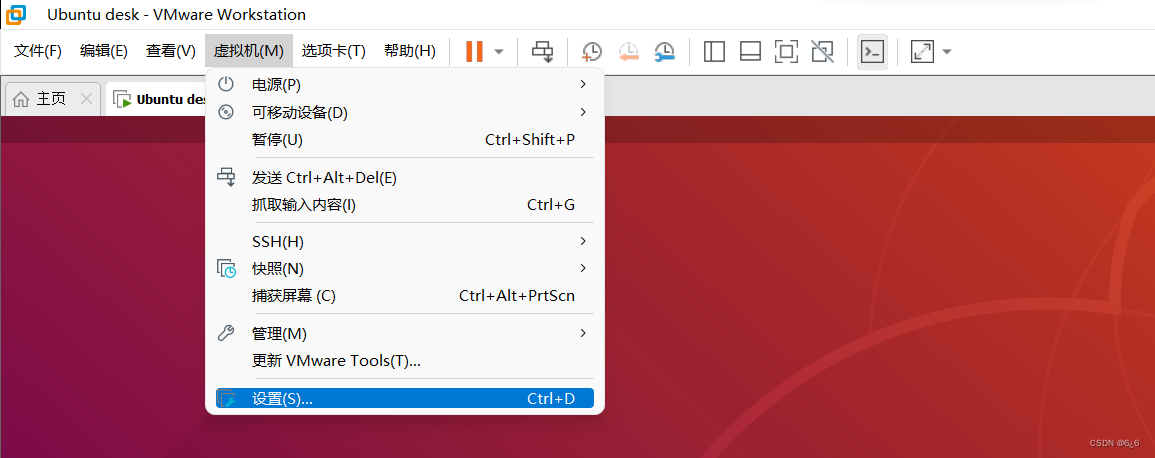Viewport: 1155px width, 458px height.
Task: Select the Ubuntu desk tab
Action: [x=156, y=99]
